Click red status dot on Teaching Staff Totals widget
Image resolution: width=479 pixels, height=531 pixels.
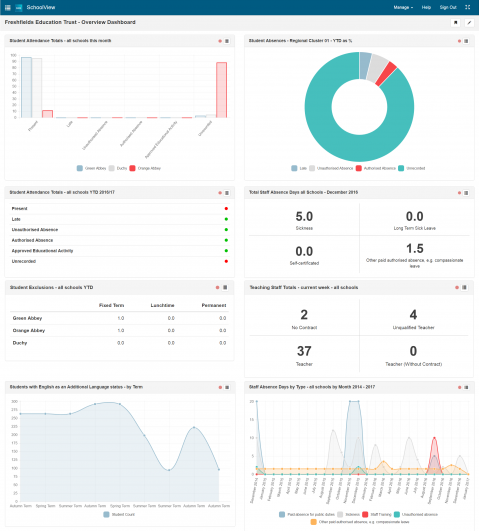point(457,288)
